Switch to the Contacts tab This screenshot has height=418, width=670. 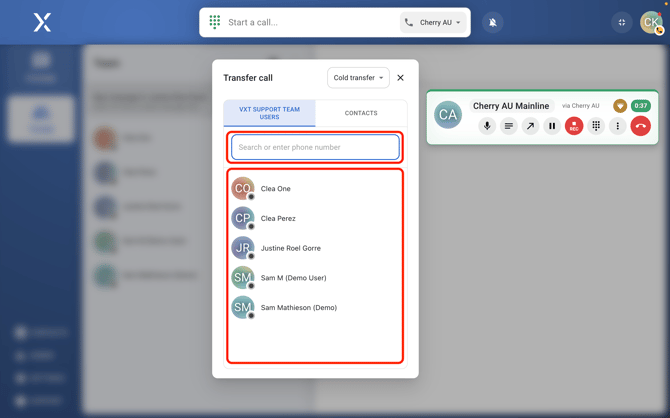pyautogui.click(x=361, y=113)
